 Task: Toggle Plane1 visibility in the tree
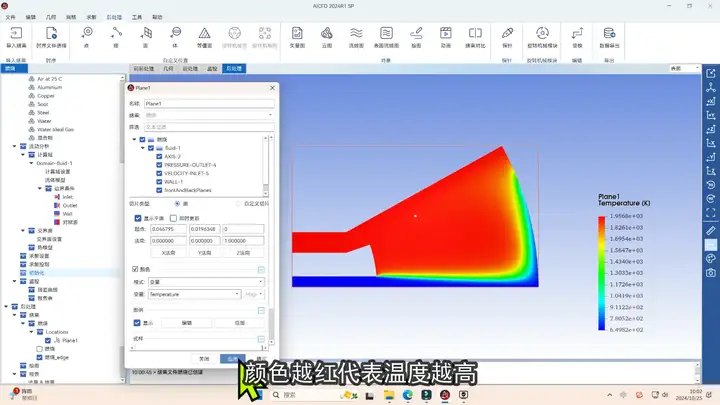pyautogui.click(x=48, y=340)
